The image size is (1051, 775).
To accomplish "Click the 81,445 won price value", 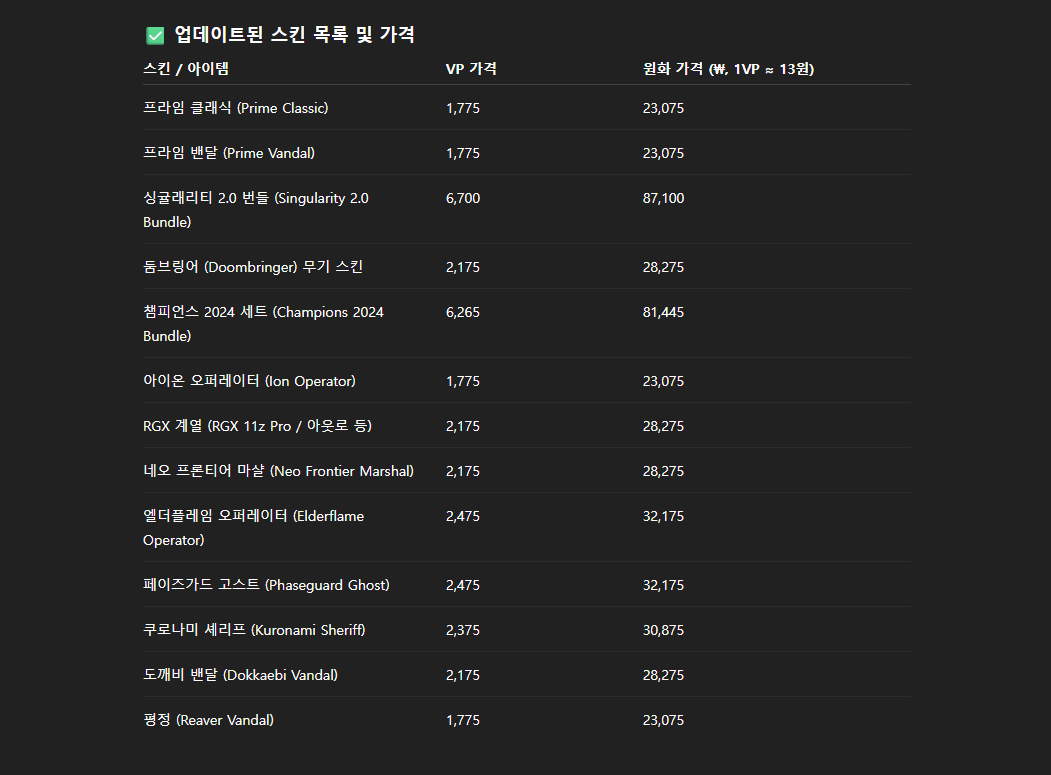I will pyautogui.click(x=663, y=312).
